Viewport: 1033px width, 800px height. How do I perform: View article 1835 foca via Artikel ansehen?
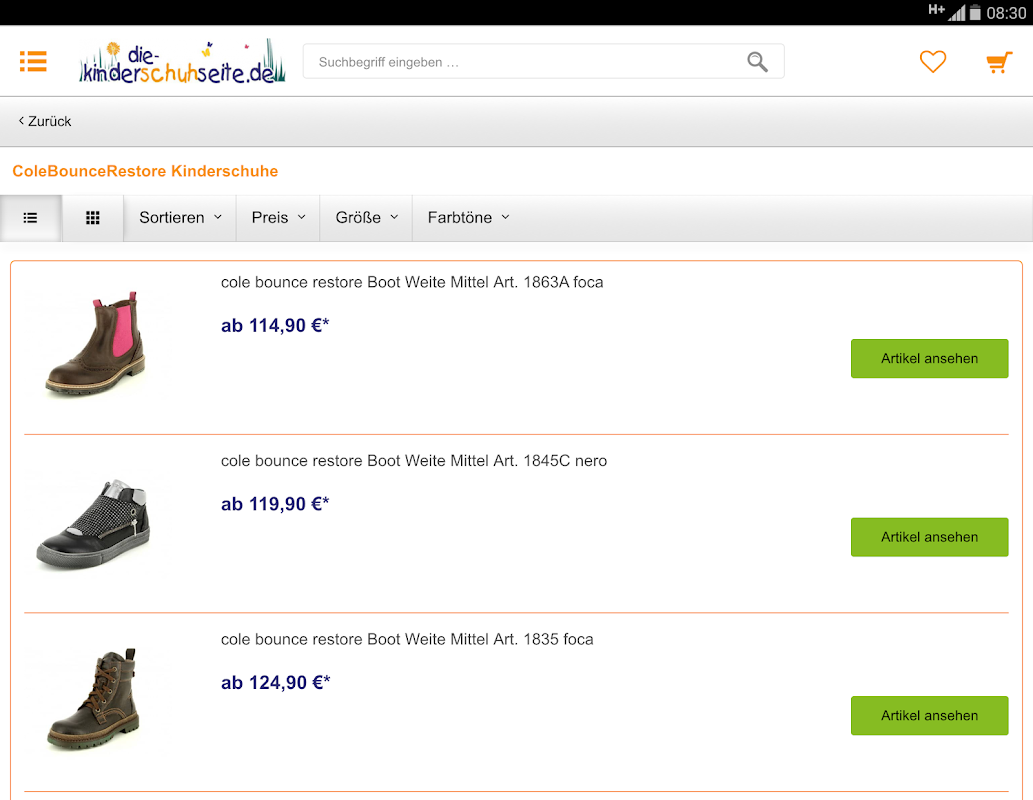pos(929,716)
